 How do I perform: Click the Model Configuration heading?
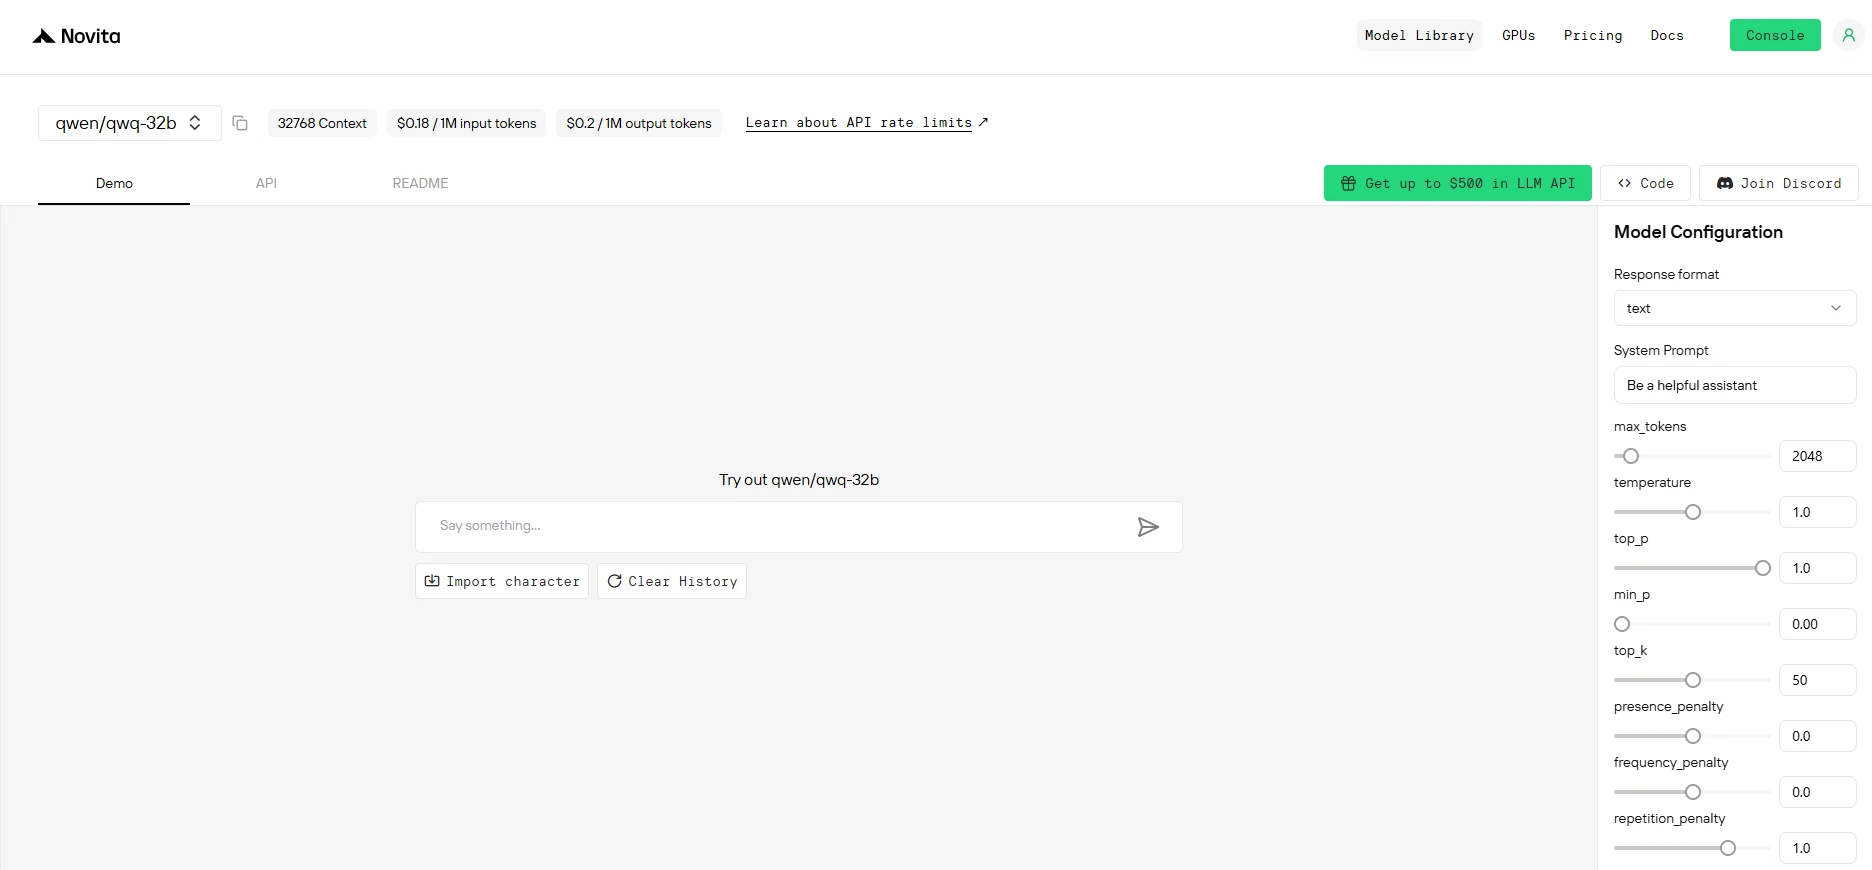1698,232
